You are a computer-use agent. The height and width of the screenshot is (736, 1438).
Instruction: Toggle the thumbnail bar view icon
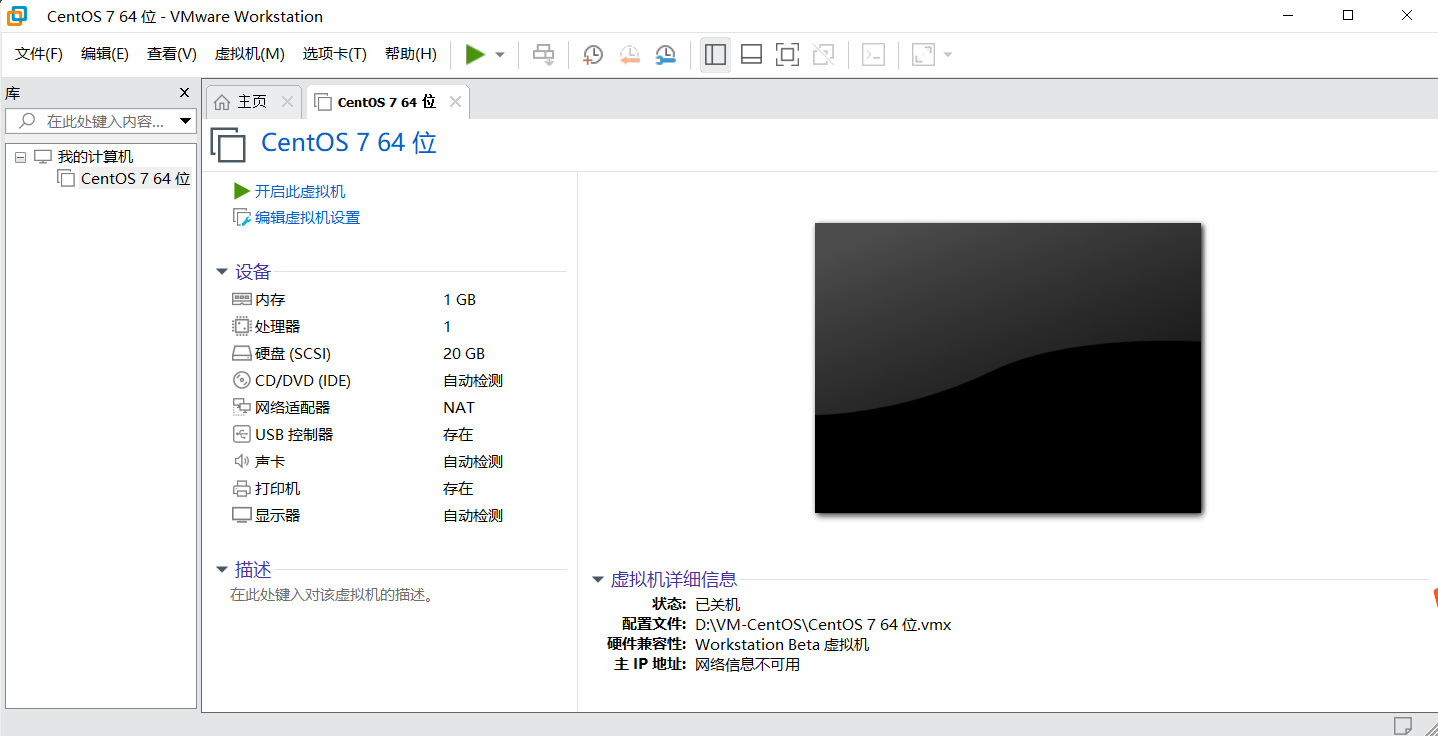pos(751,54)
